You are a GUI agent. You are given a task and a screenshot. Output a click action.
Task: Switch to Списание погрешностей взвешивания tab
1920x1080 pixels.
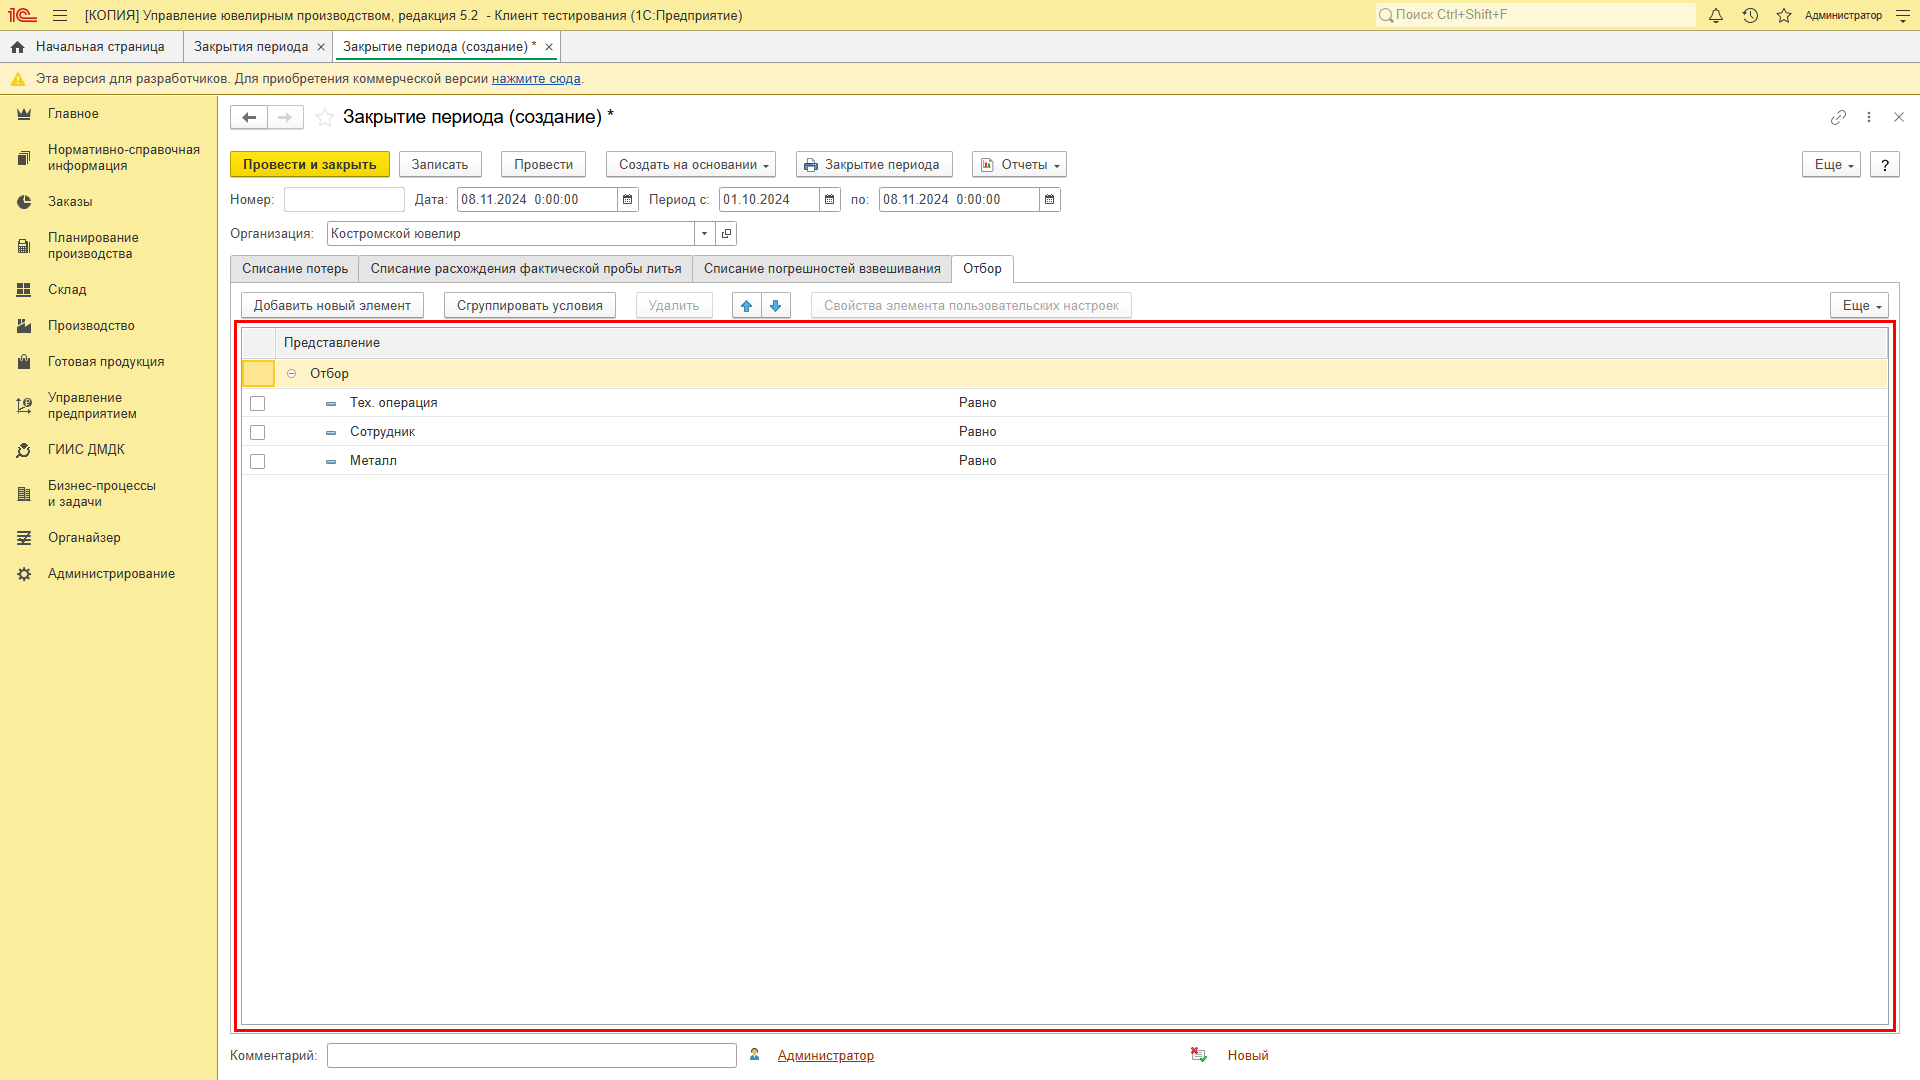point(822,269)
